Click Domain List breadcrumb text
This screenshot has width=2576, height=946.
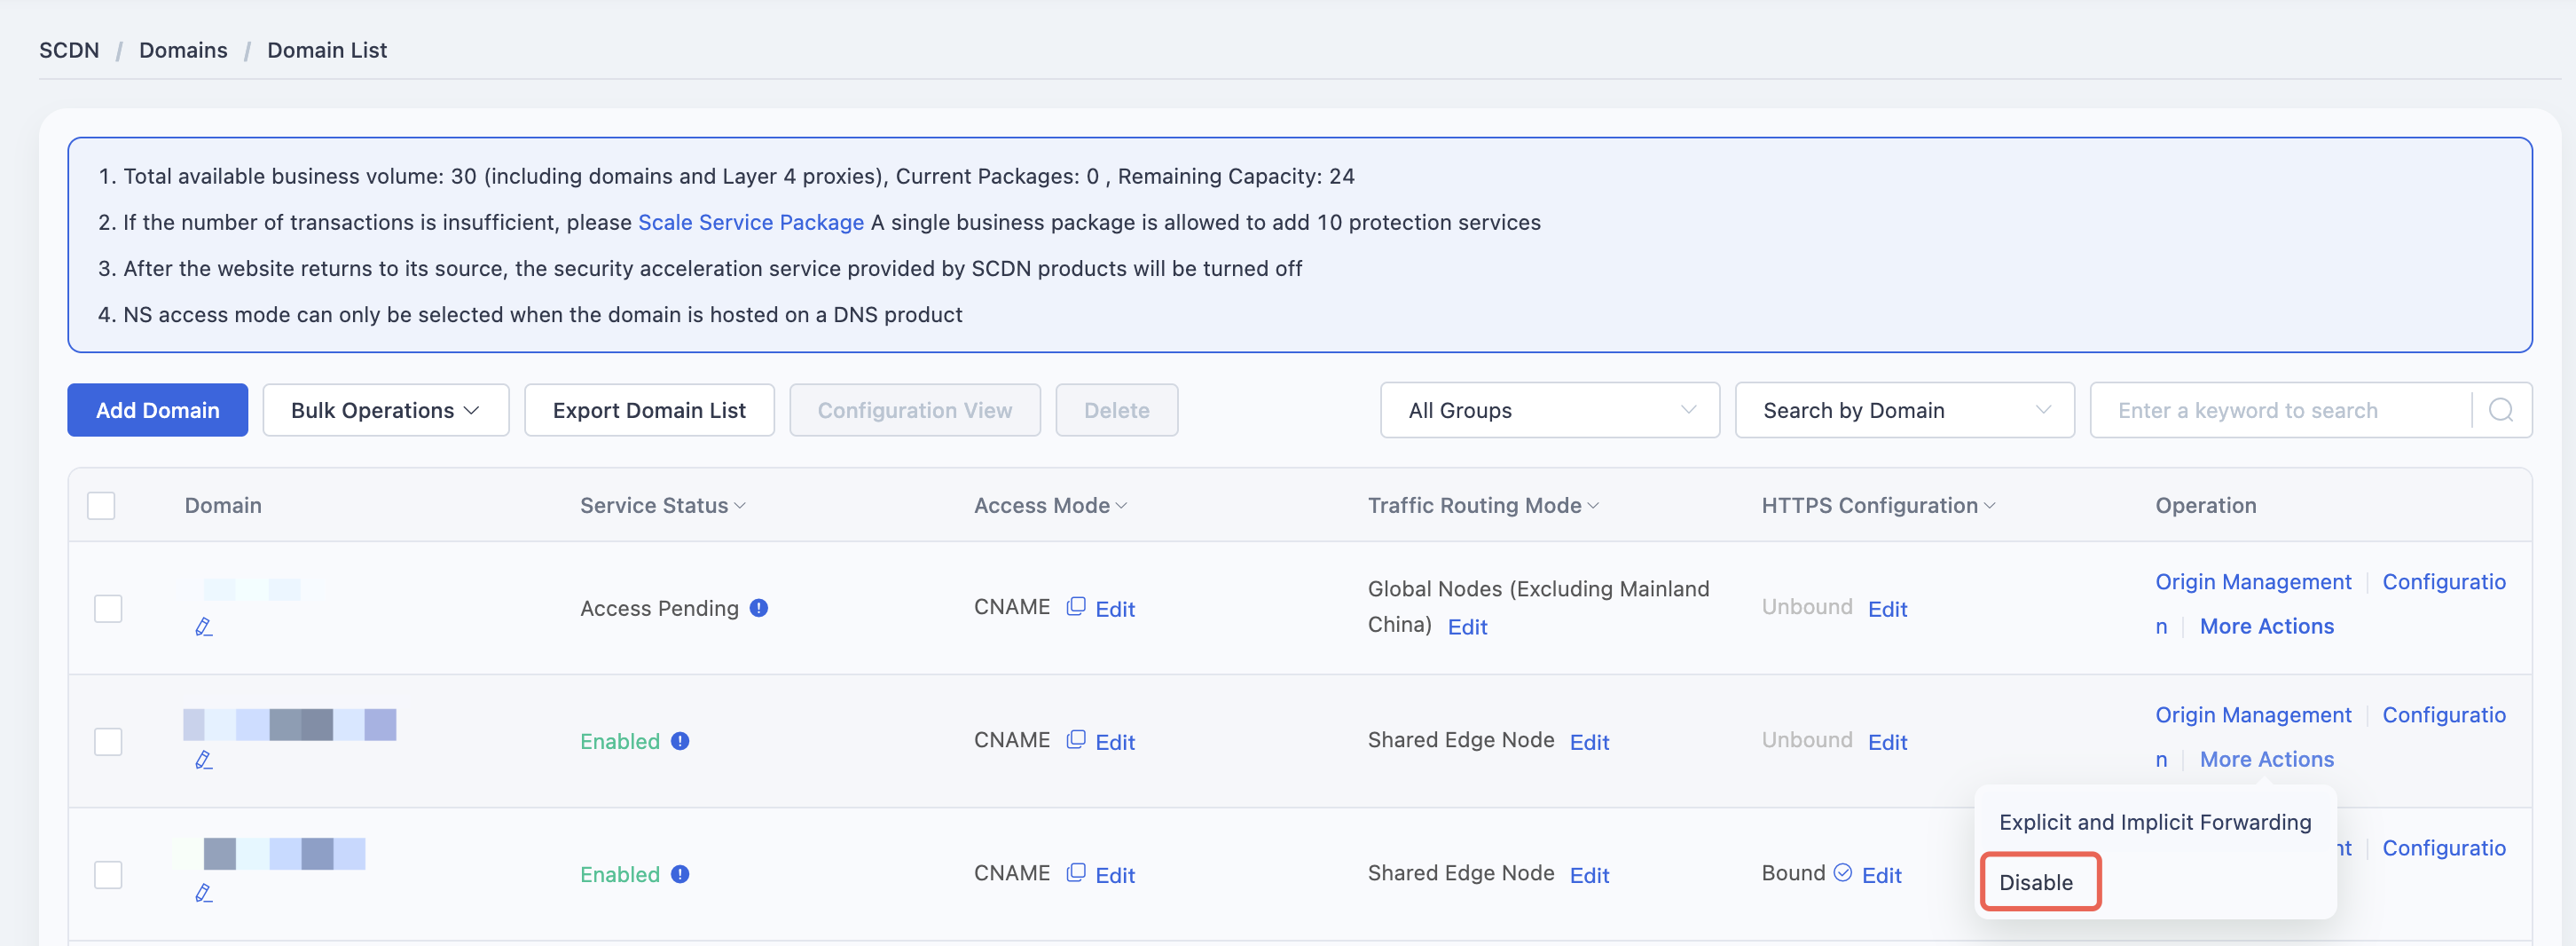(326, 50)
